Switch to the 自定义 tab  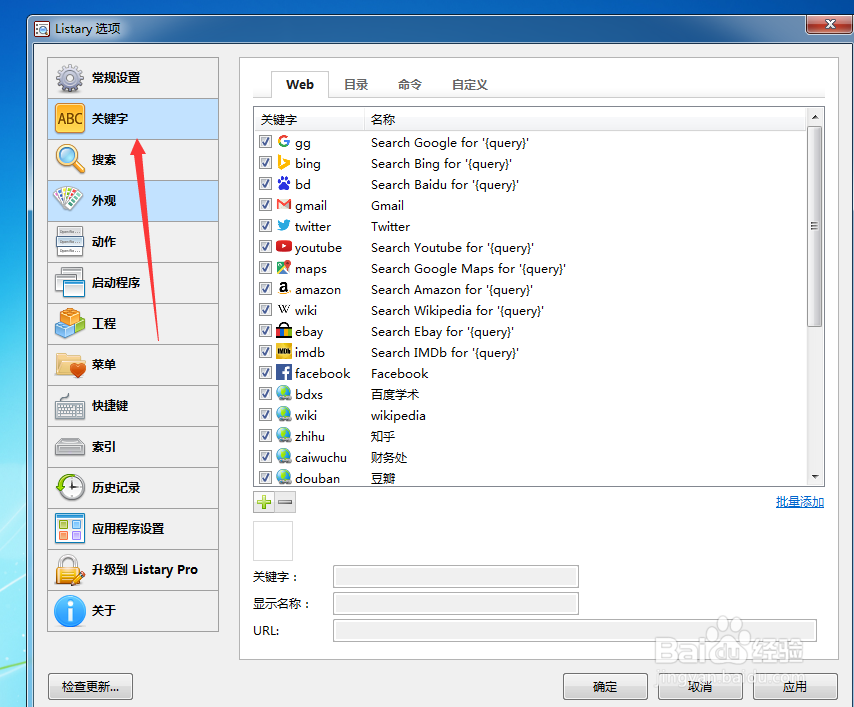(469, 84)
